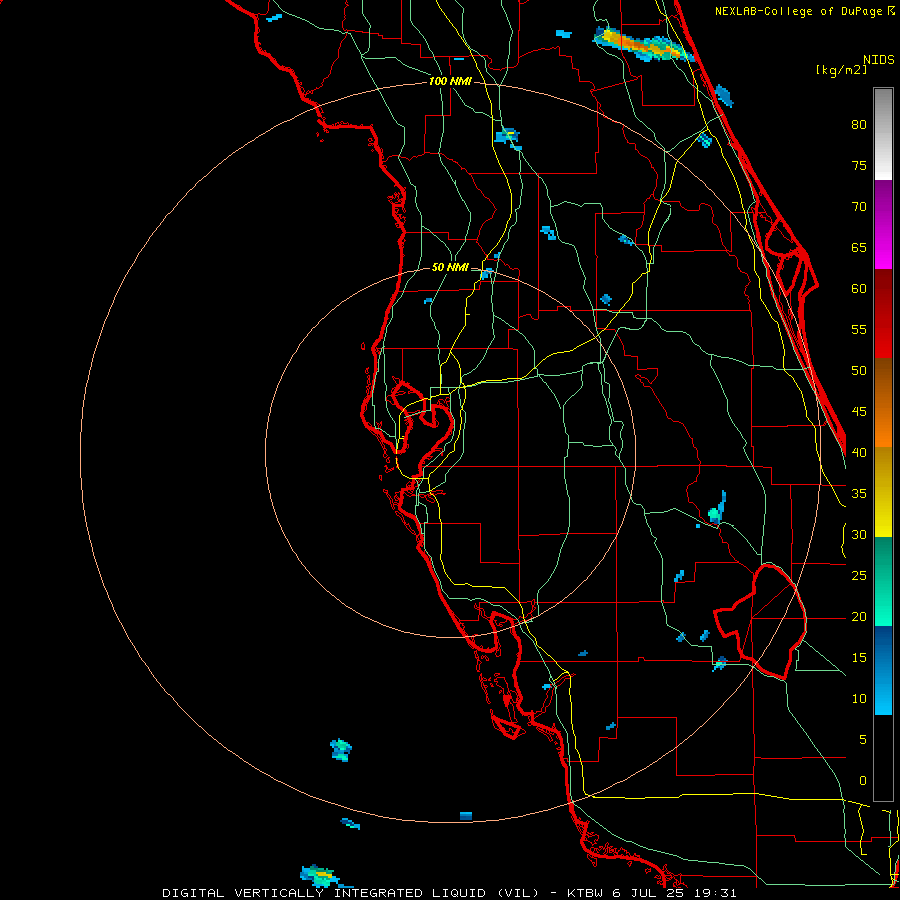The height and width of the screenshot is (900, 900).
Task: Click the 100 NMI range ring label
Action: coord(450,81)
